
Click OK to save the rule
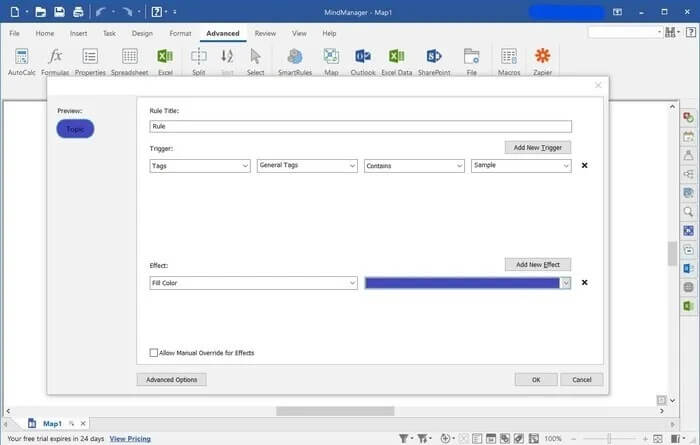pyautogui.click(x=536, y=379)
